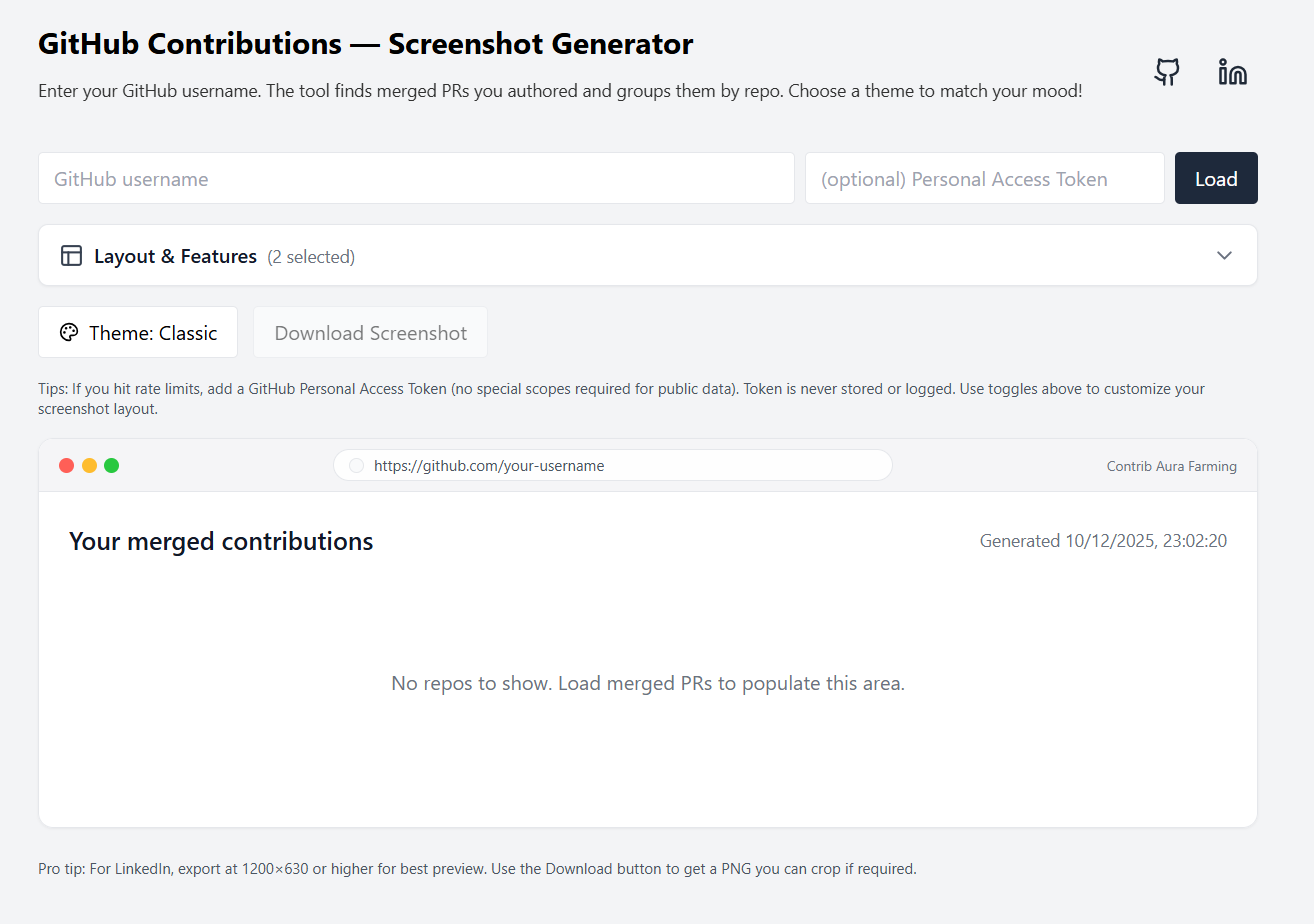The width and height of the screenshot is (1314, 924).
Task: Click the red dot in the mock browser
Action: tap(67, 465)
